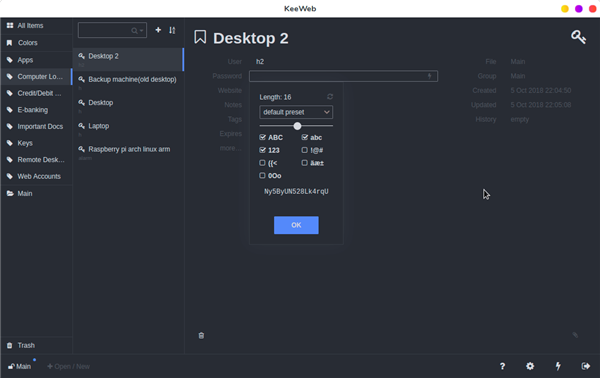
Task: Select the Desktop entry
Action: coord(128,106)
